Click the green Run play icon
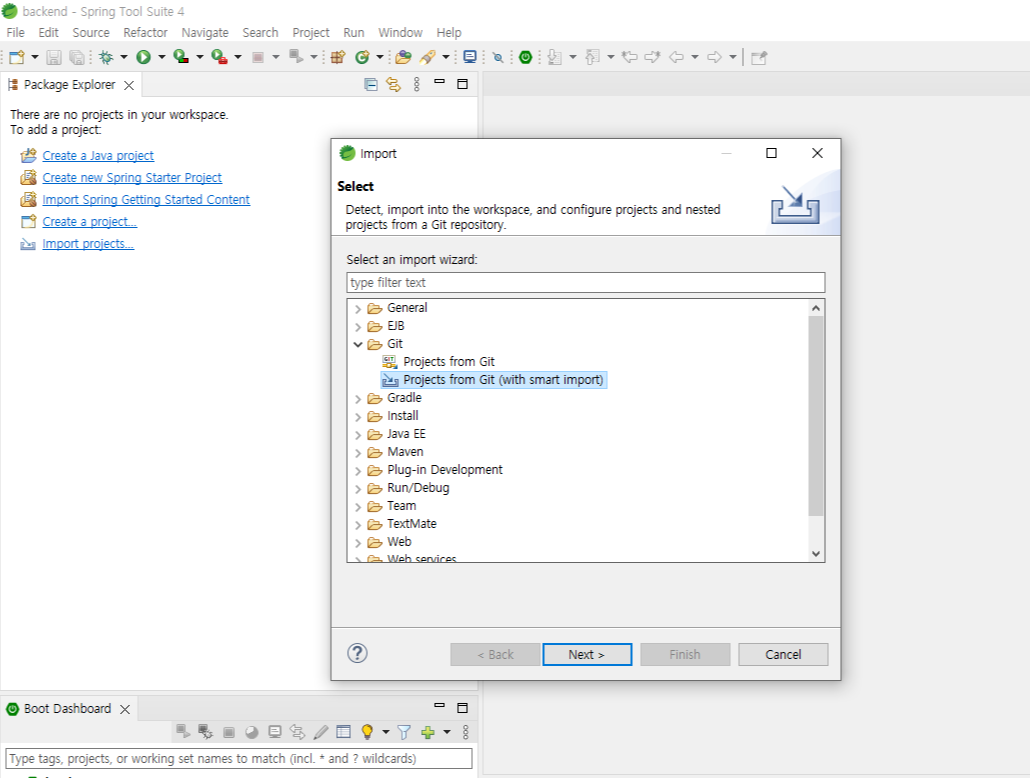 click(143, 57)
